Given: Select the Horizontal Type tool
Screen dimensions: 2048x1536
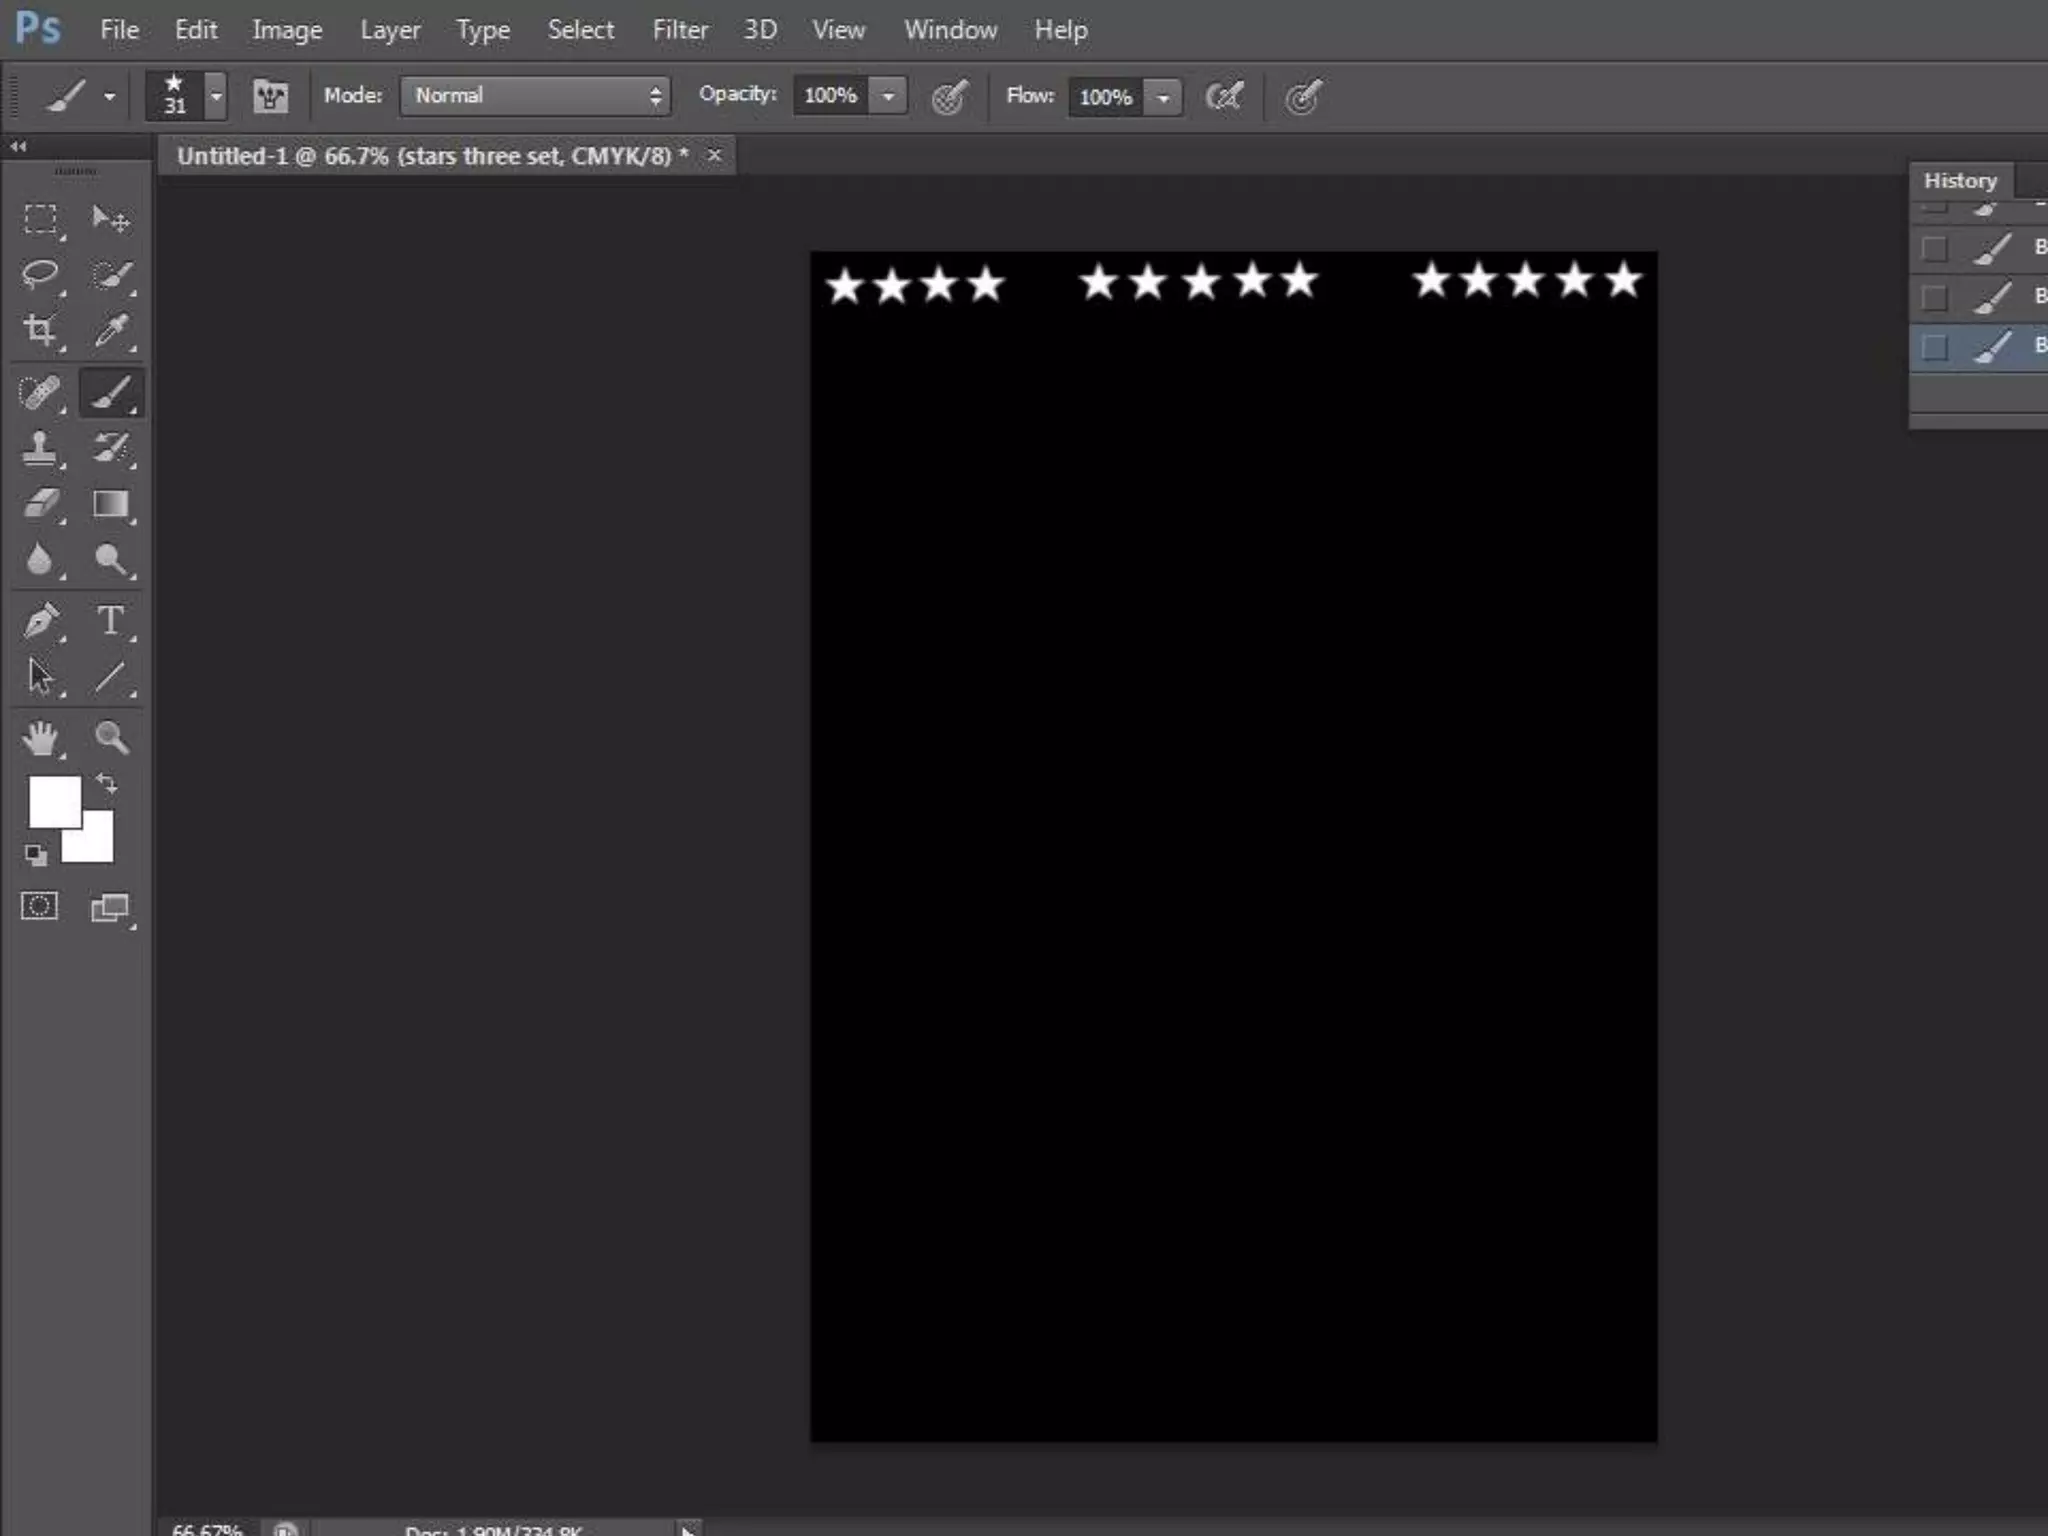Looking at the screenshot, I should (x=111, y=620).
